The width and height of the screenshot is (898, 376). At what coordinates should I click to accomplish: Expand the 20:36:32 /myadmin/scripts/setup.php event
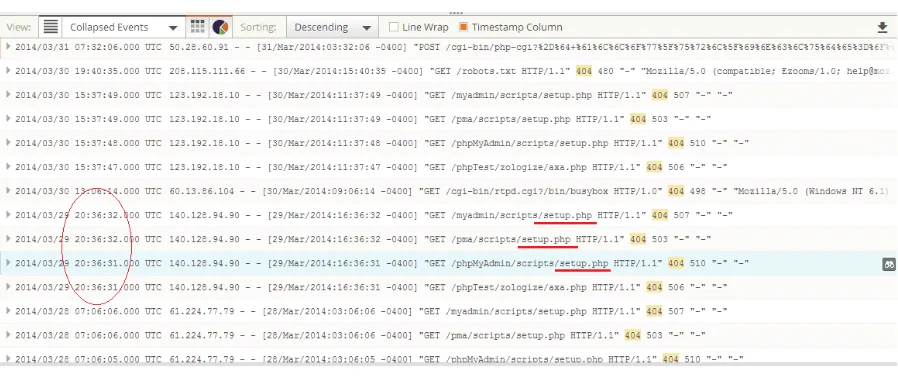[x=8, y=215]
